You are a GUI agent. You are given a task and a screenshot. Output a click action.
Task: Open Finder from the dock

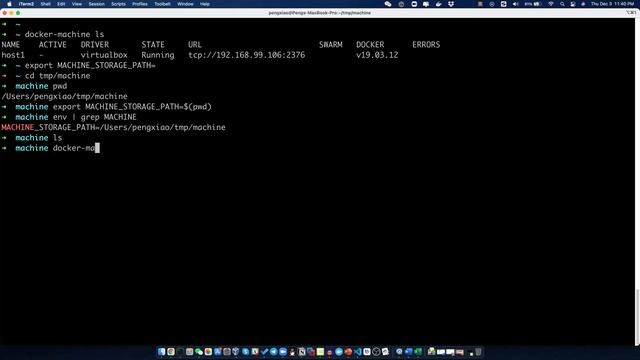tap(161, 351)
